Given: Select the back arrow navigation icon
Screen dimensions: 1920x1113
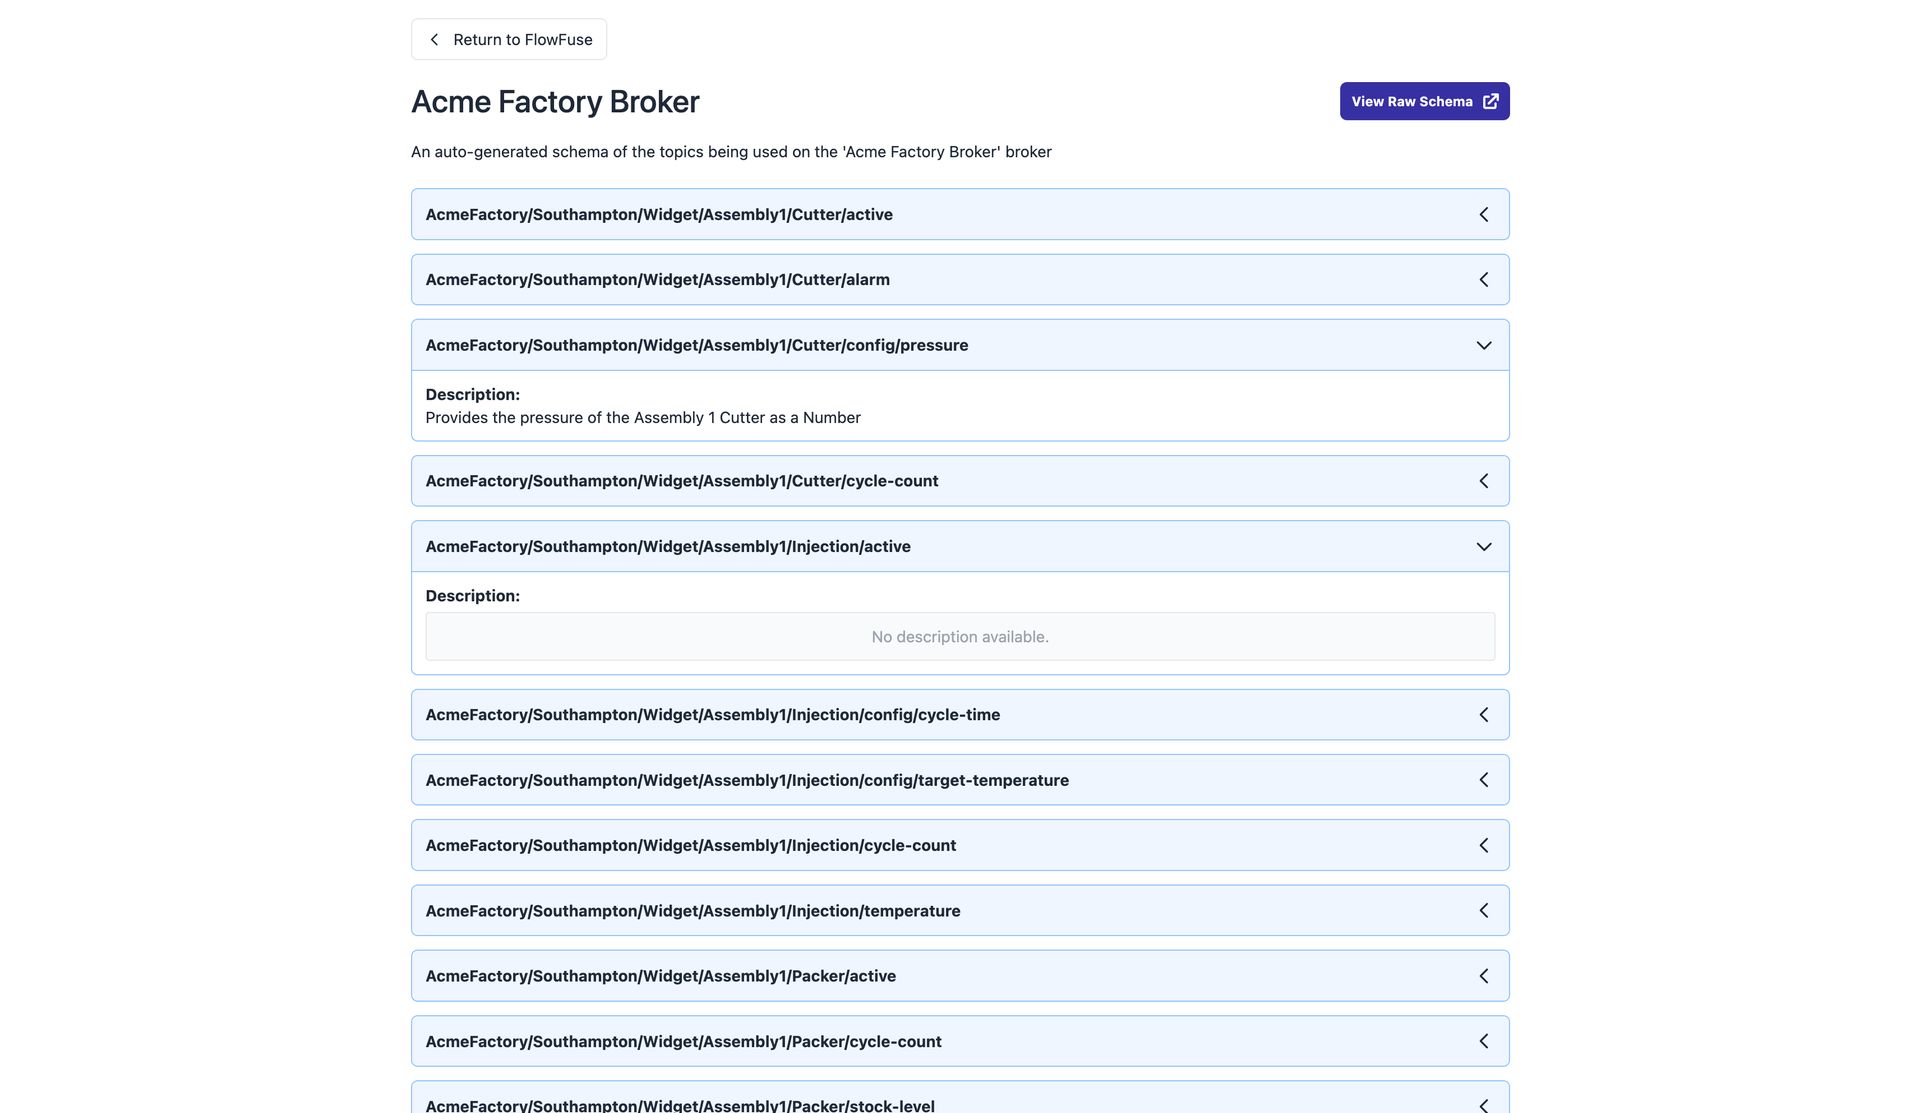Looking at the screenshot, I should click(x=433, y=38).
